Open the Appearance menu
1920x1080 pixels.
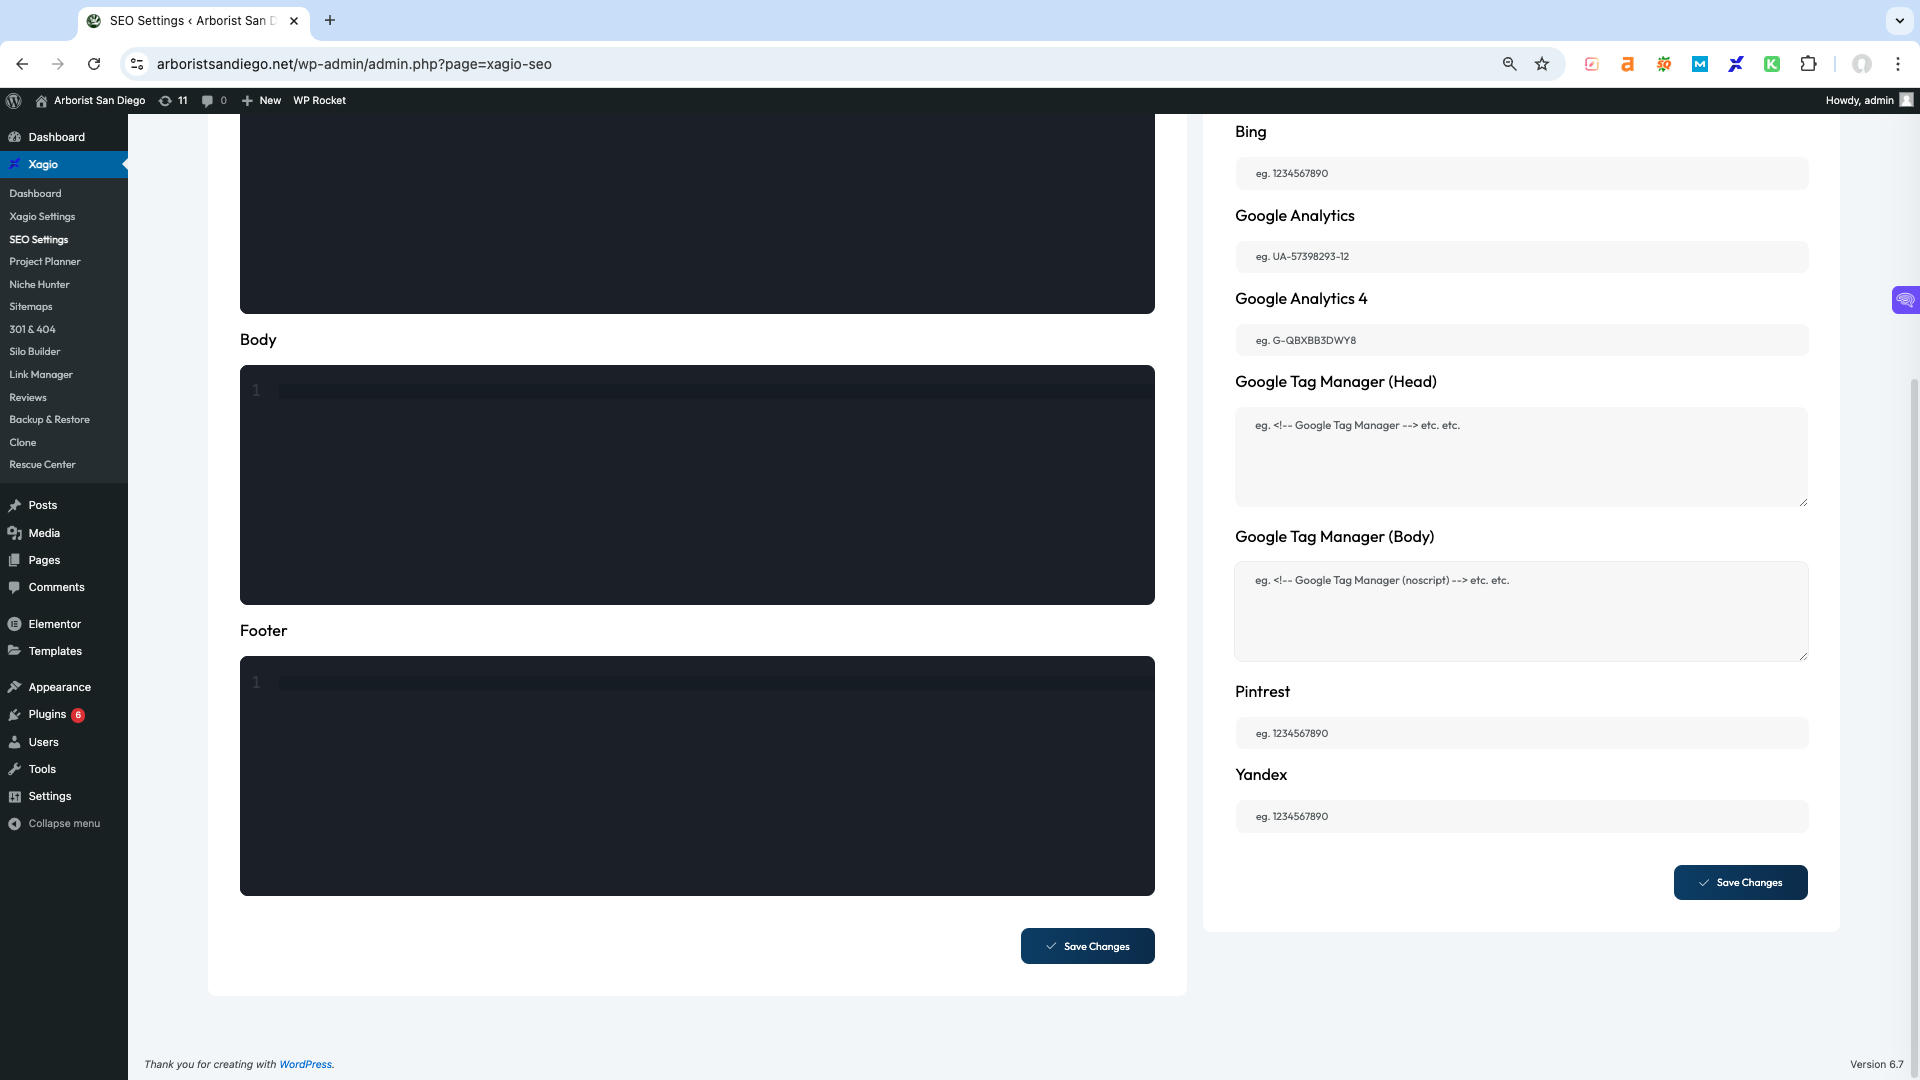[59, 687]
